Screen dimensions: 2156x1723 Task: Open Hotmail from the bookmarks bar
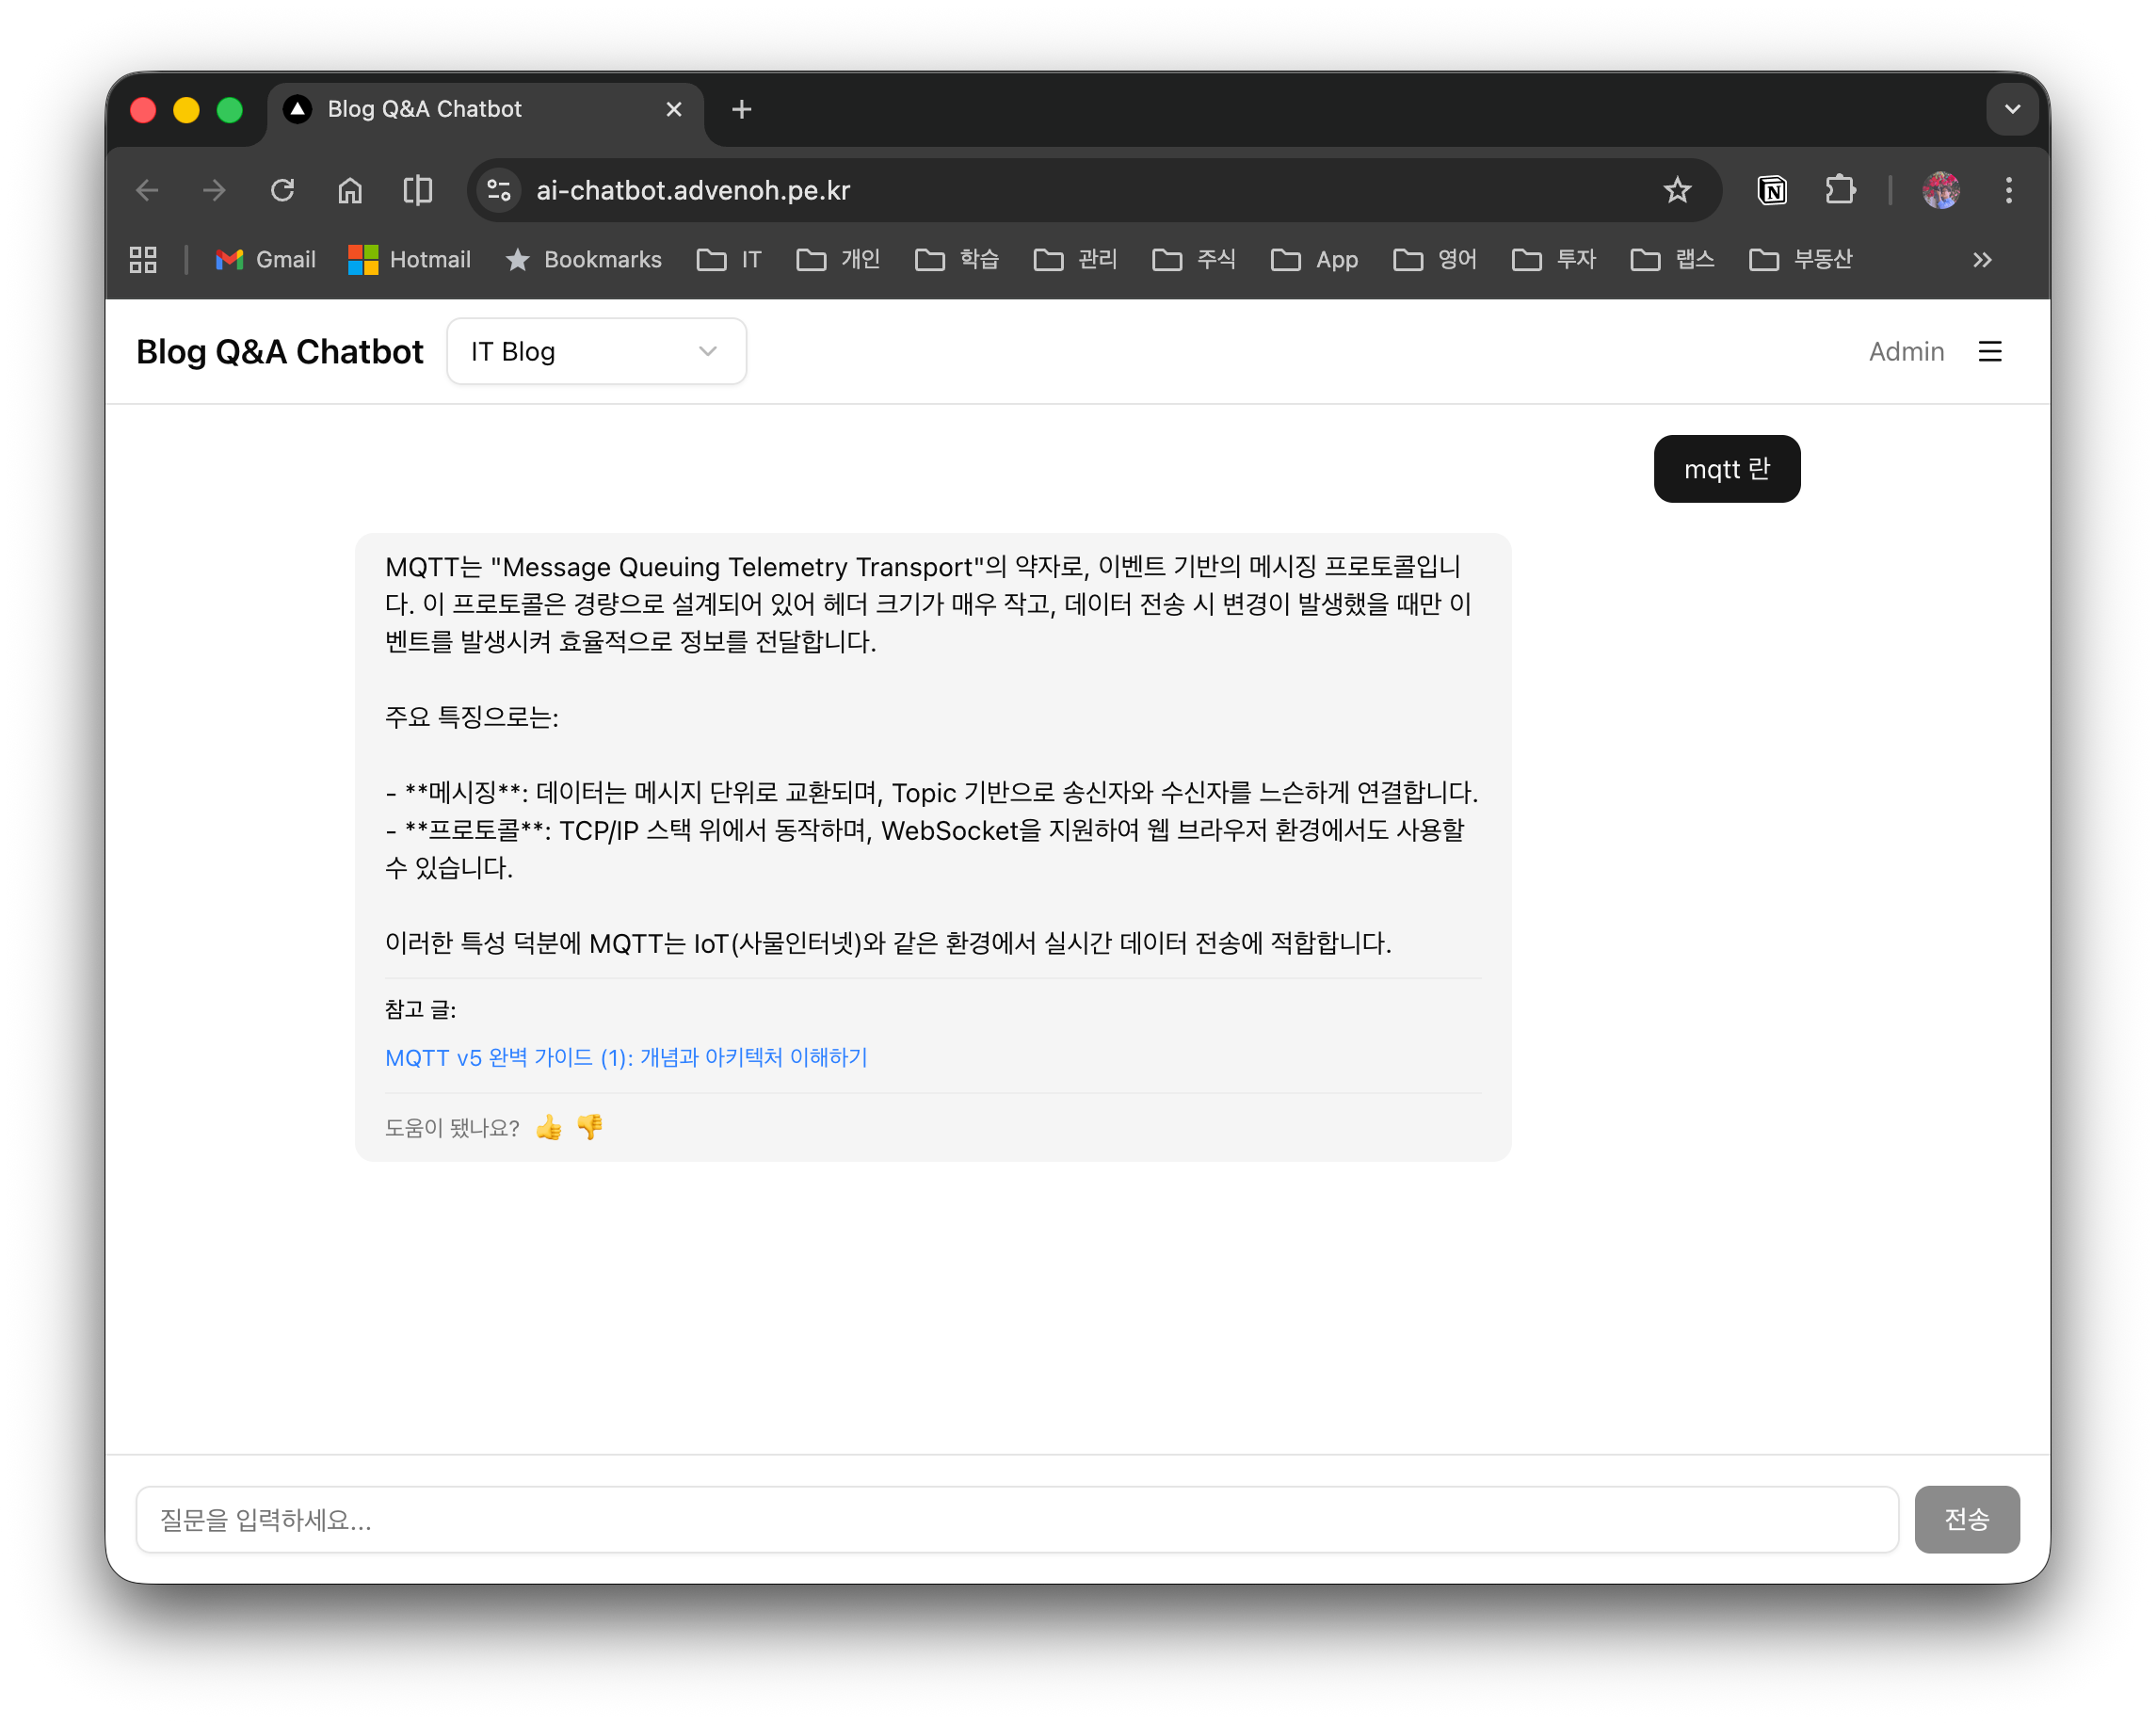click(x=409, y=259)
